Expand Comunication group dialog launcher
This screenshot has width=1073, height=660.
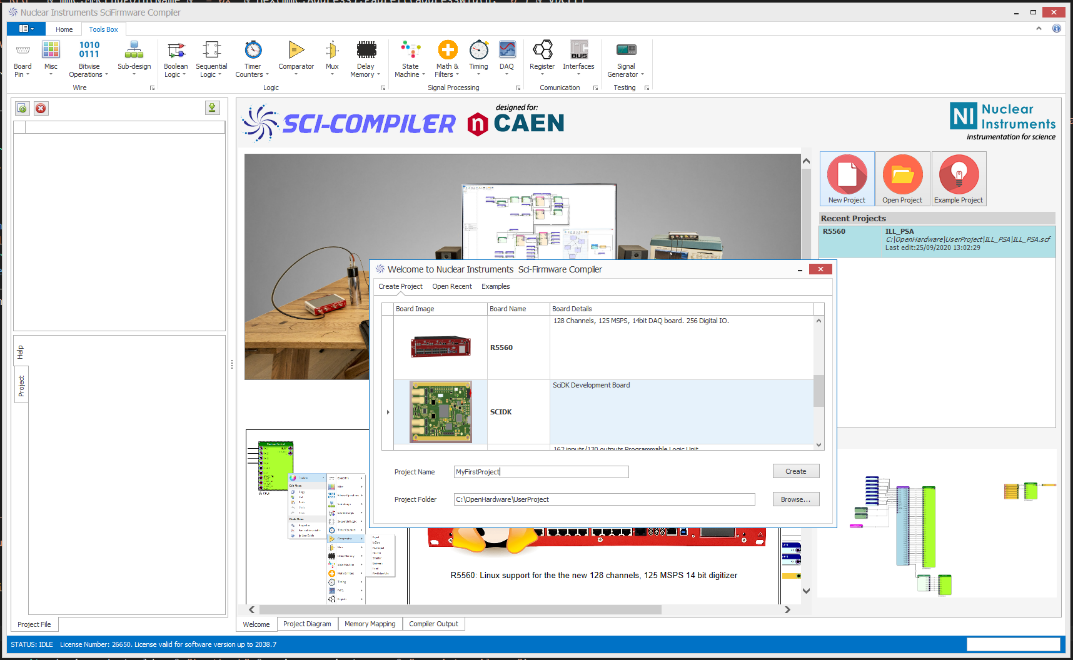point(595,88)
